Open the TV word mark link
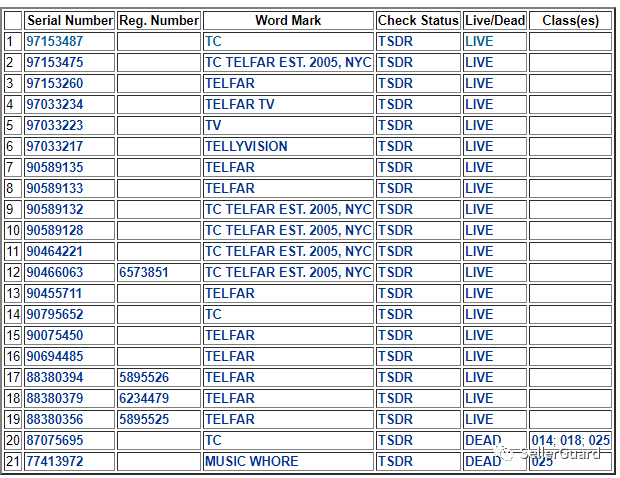Screen dimensions: 620x478 click(213, 125)
